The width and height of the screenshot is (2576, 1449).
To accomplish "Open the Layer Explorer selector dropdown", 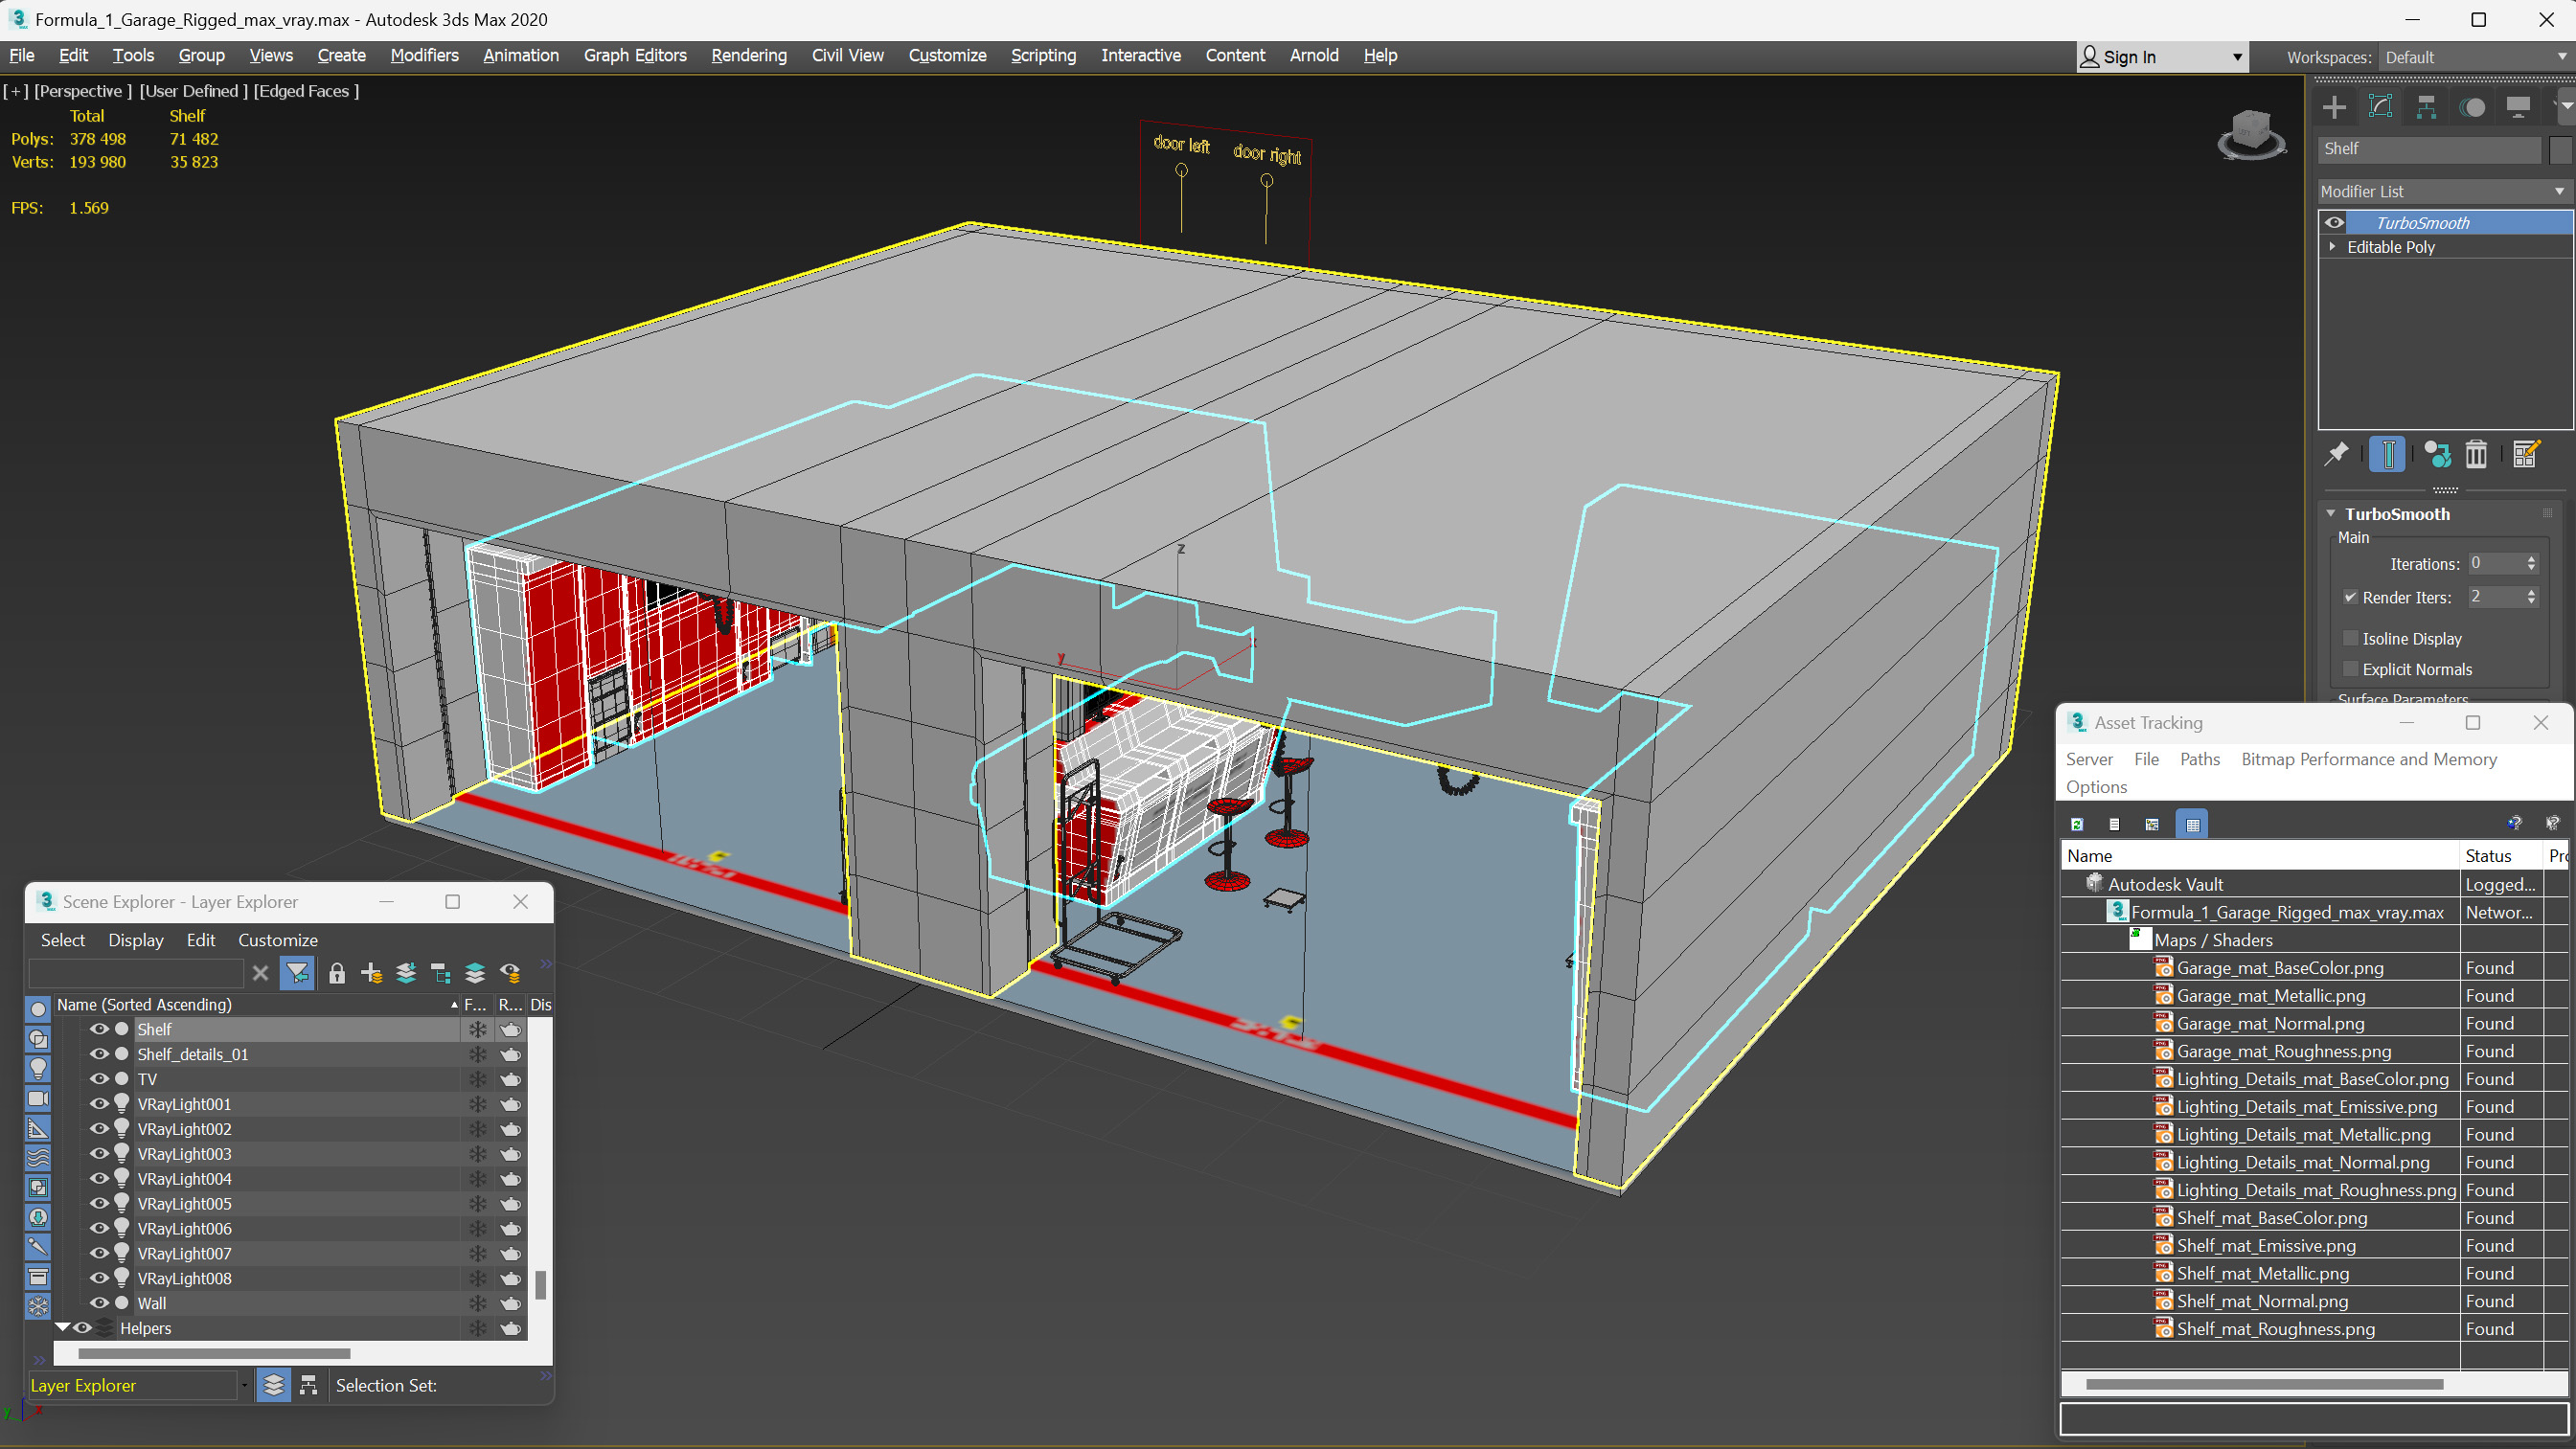I will (x=244, y=1385).
